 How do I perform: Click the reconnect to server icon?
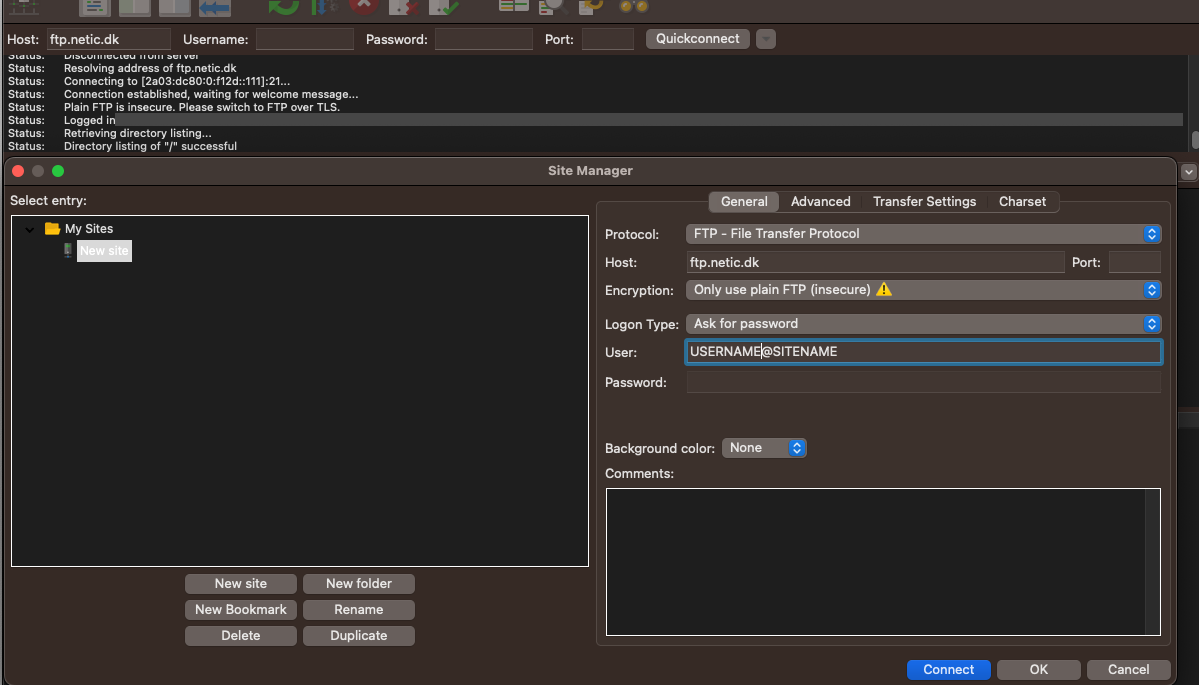pos(444,7)
